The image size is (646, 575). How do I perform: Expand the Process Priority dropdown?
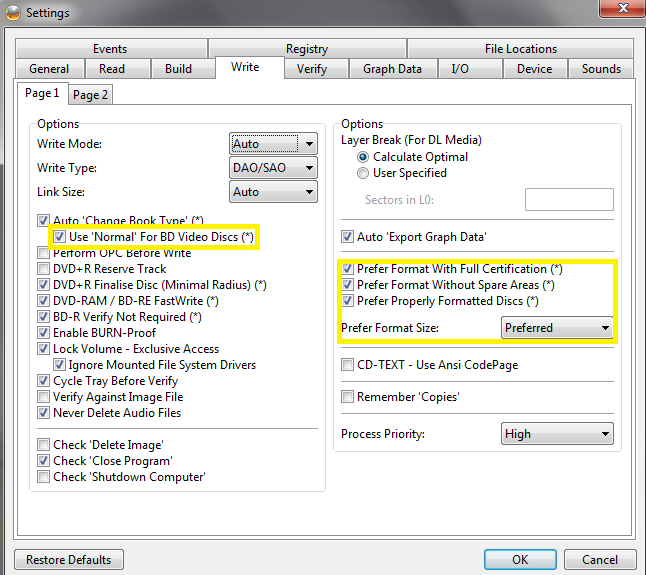pyautogui.click(x=557, y=434)
